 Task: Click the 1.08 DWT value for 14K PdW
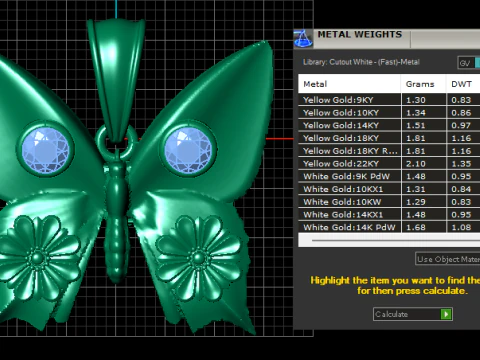pos(461,227)
